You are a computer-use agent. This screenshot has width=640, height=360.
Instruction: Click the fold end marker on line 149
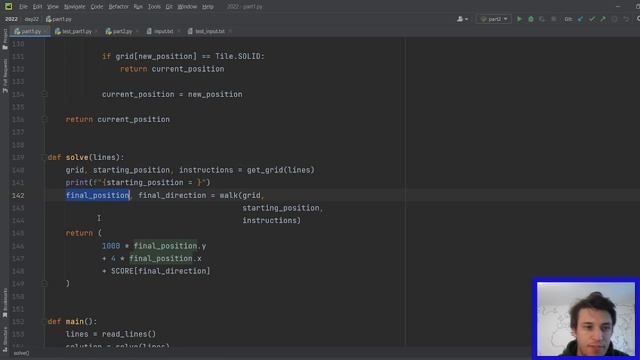tap(44, 284)
